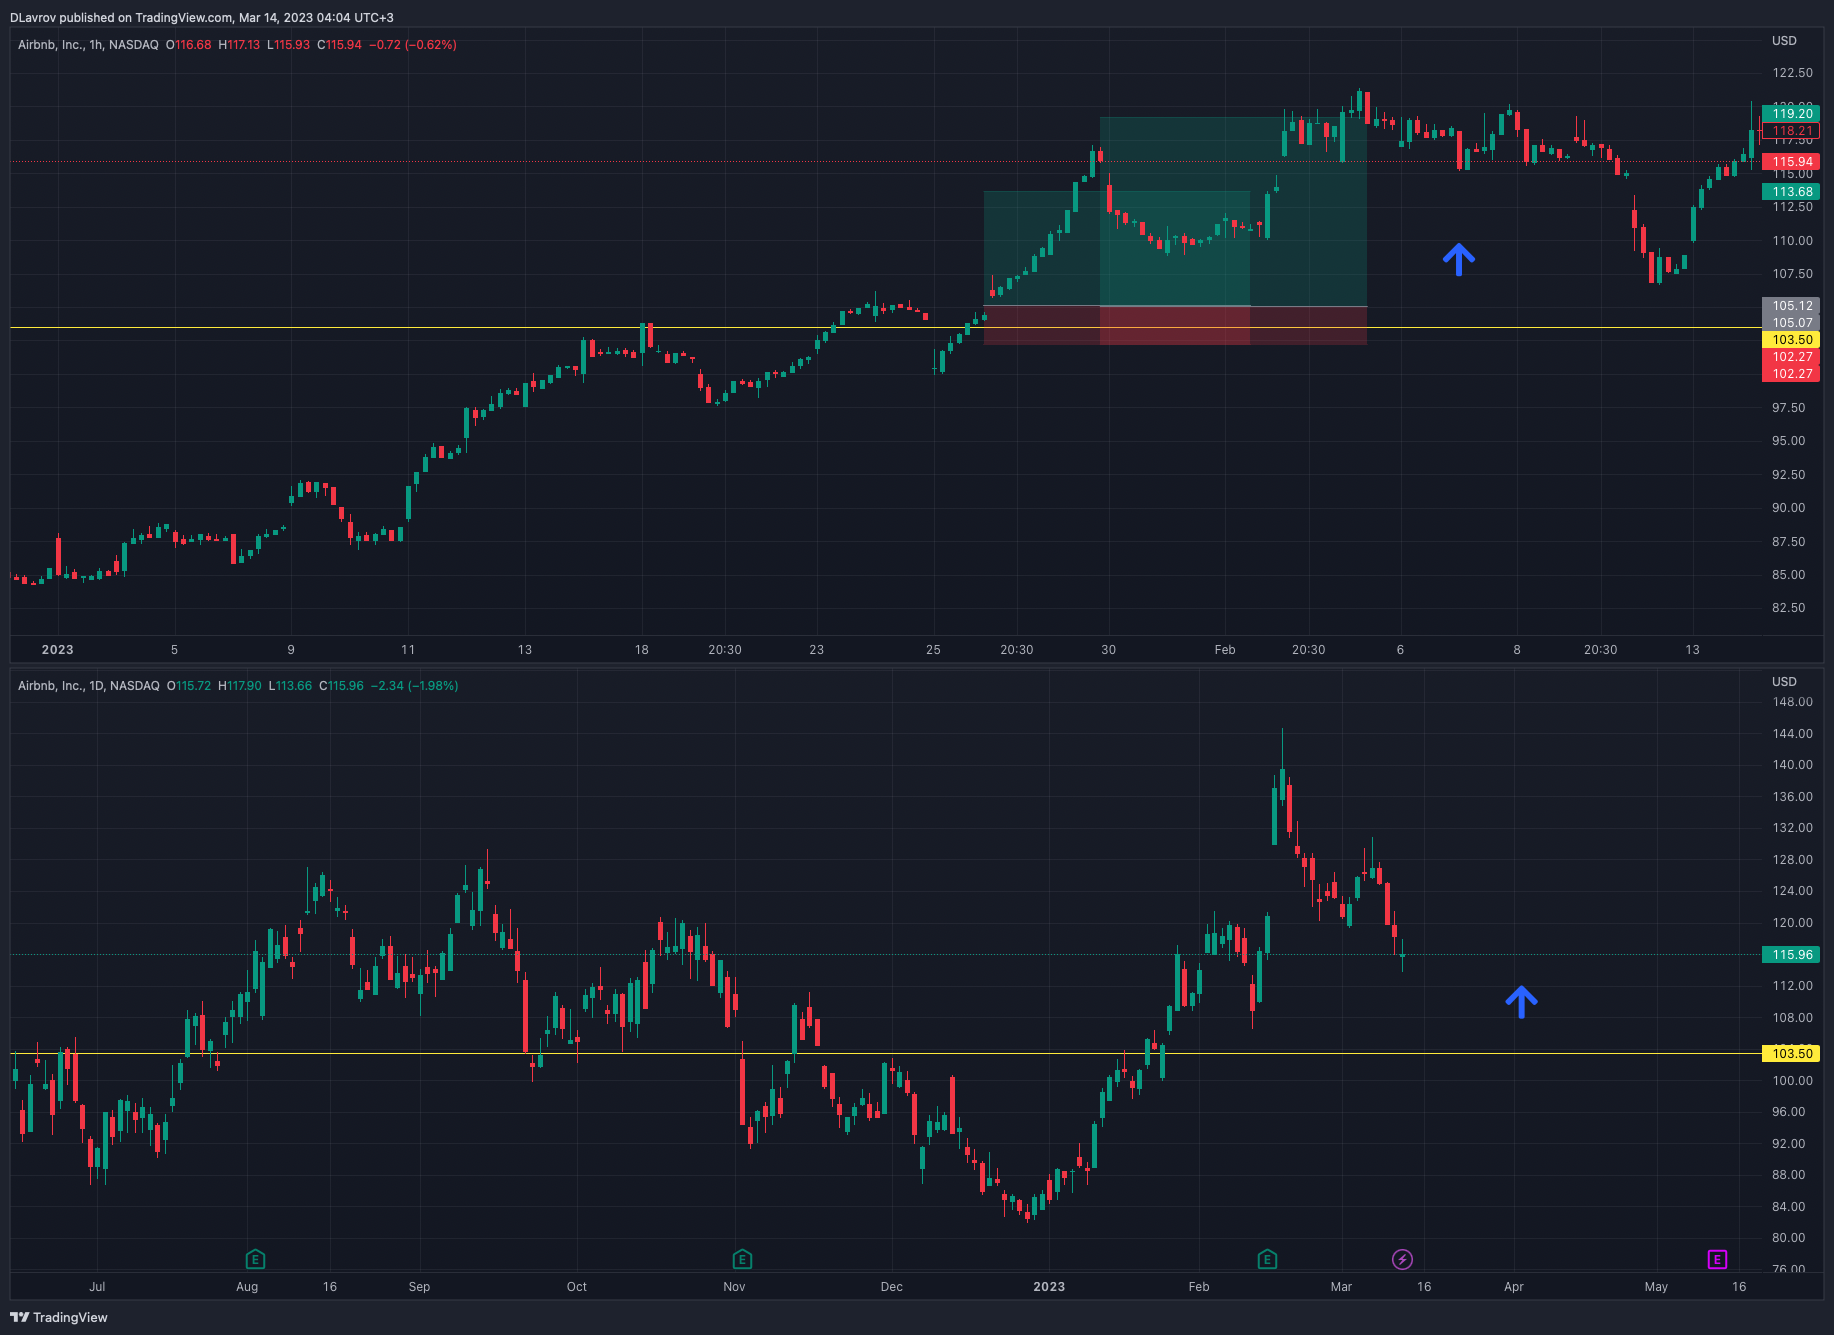This screenshot has width=1834, height=1335.
Task: Click the daily close value C115.96
Action: pos(341,686)
